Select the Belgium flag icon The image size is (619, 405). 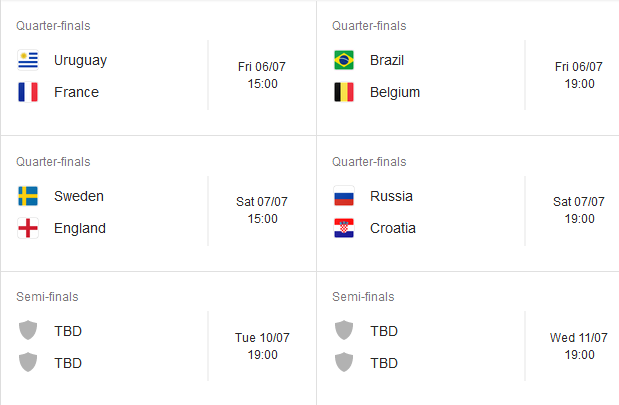coord(344,92)
